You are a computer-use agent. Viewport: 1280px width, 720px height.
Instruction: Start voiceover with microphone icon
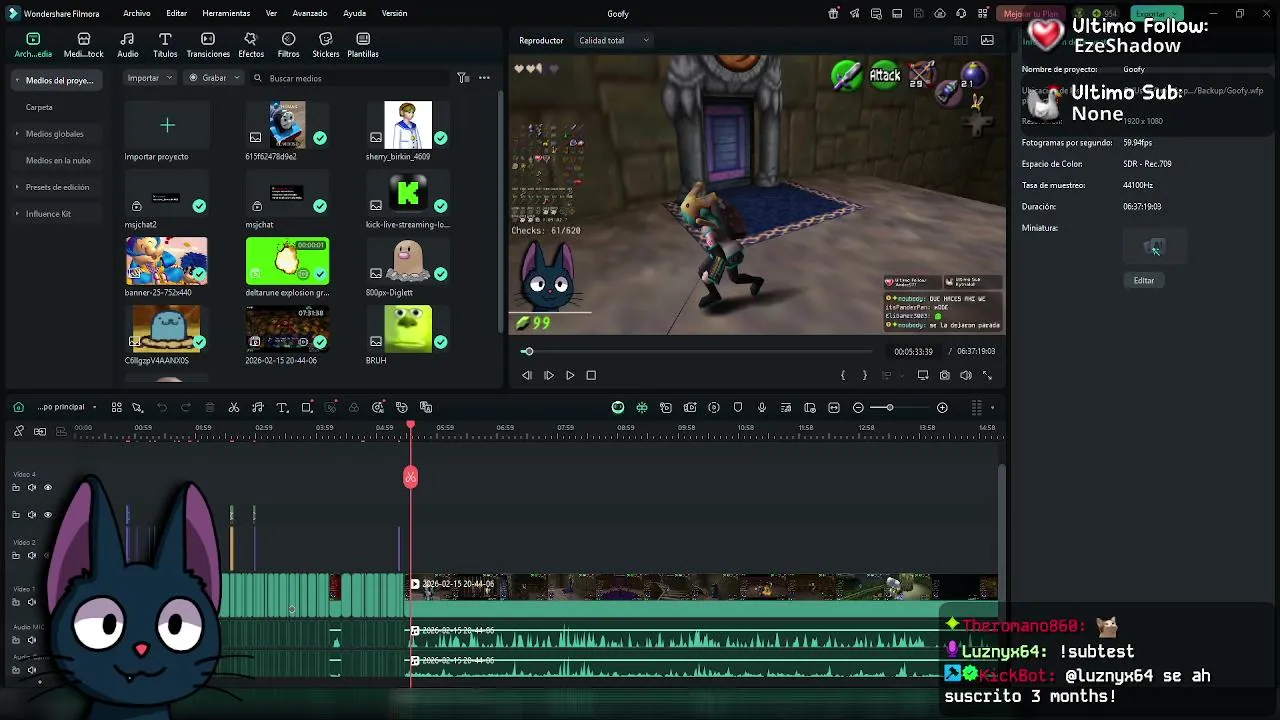pyautogui.click(x=762, y=407)
